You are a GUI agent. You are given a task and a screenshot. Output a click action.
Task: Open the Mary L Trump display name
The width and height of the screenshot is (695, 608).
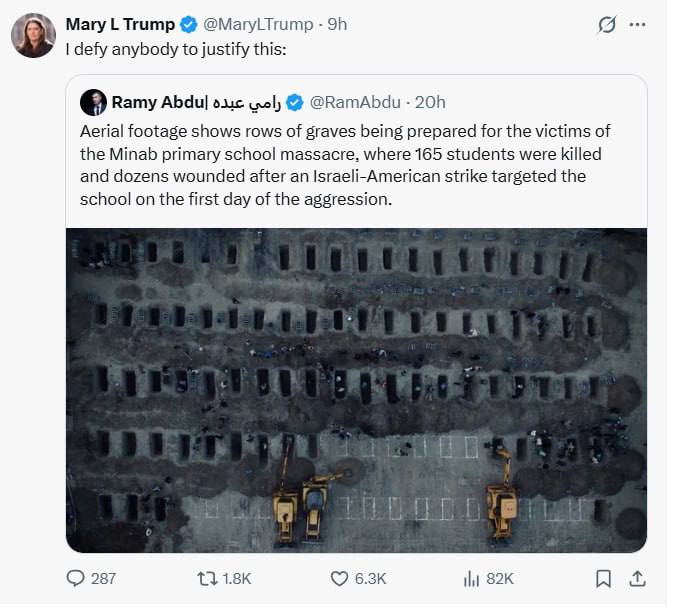coord(119,24)
